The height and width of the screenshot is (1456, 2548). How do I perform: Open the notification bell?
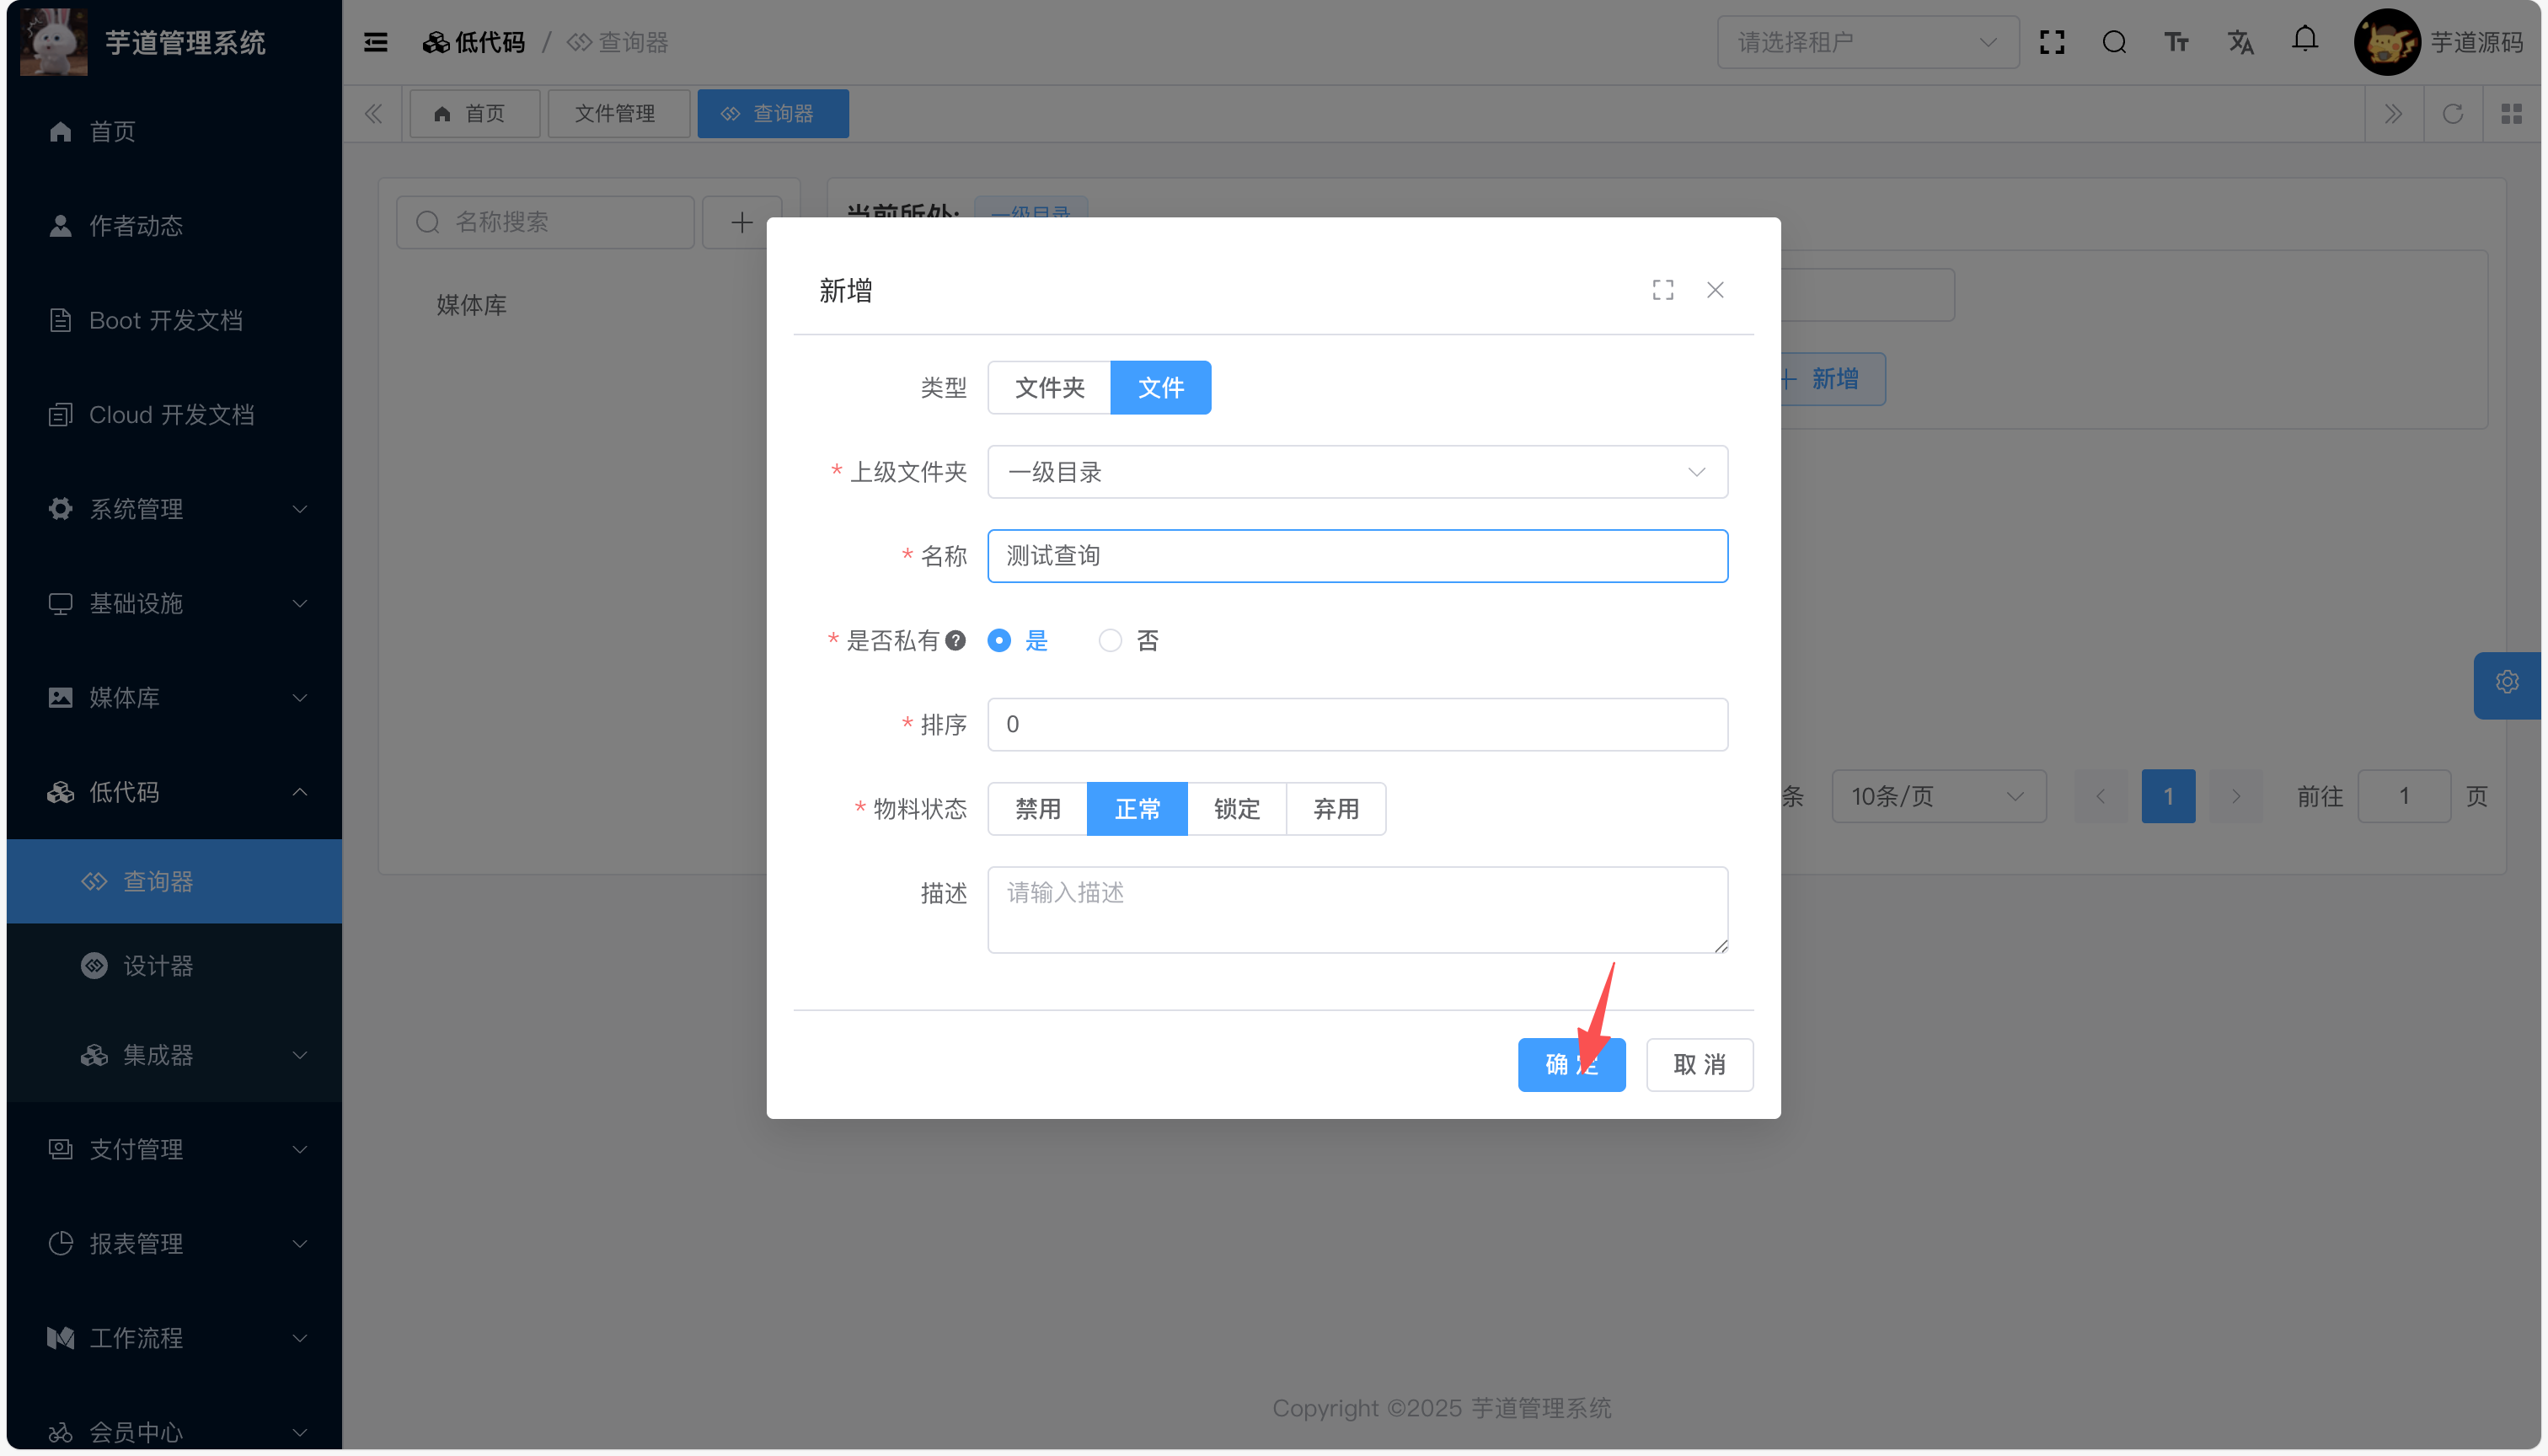click(2304, 40)
